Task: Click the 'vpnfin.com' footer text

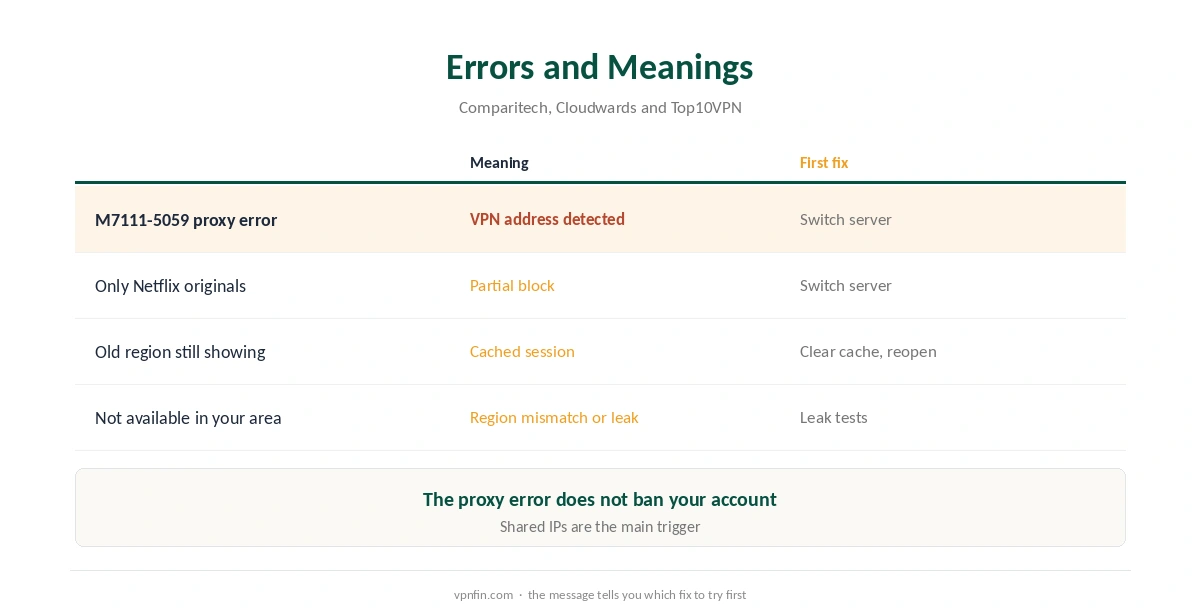Action: pos(483,594)
